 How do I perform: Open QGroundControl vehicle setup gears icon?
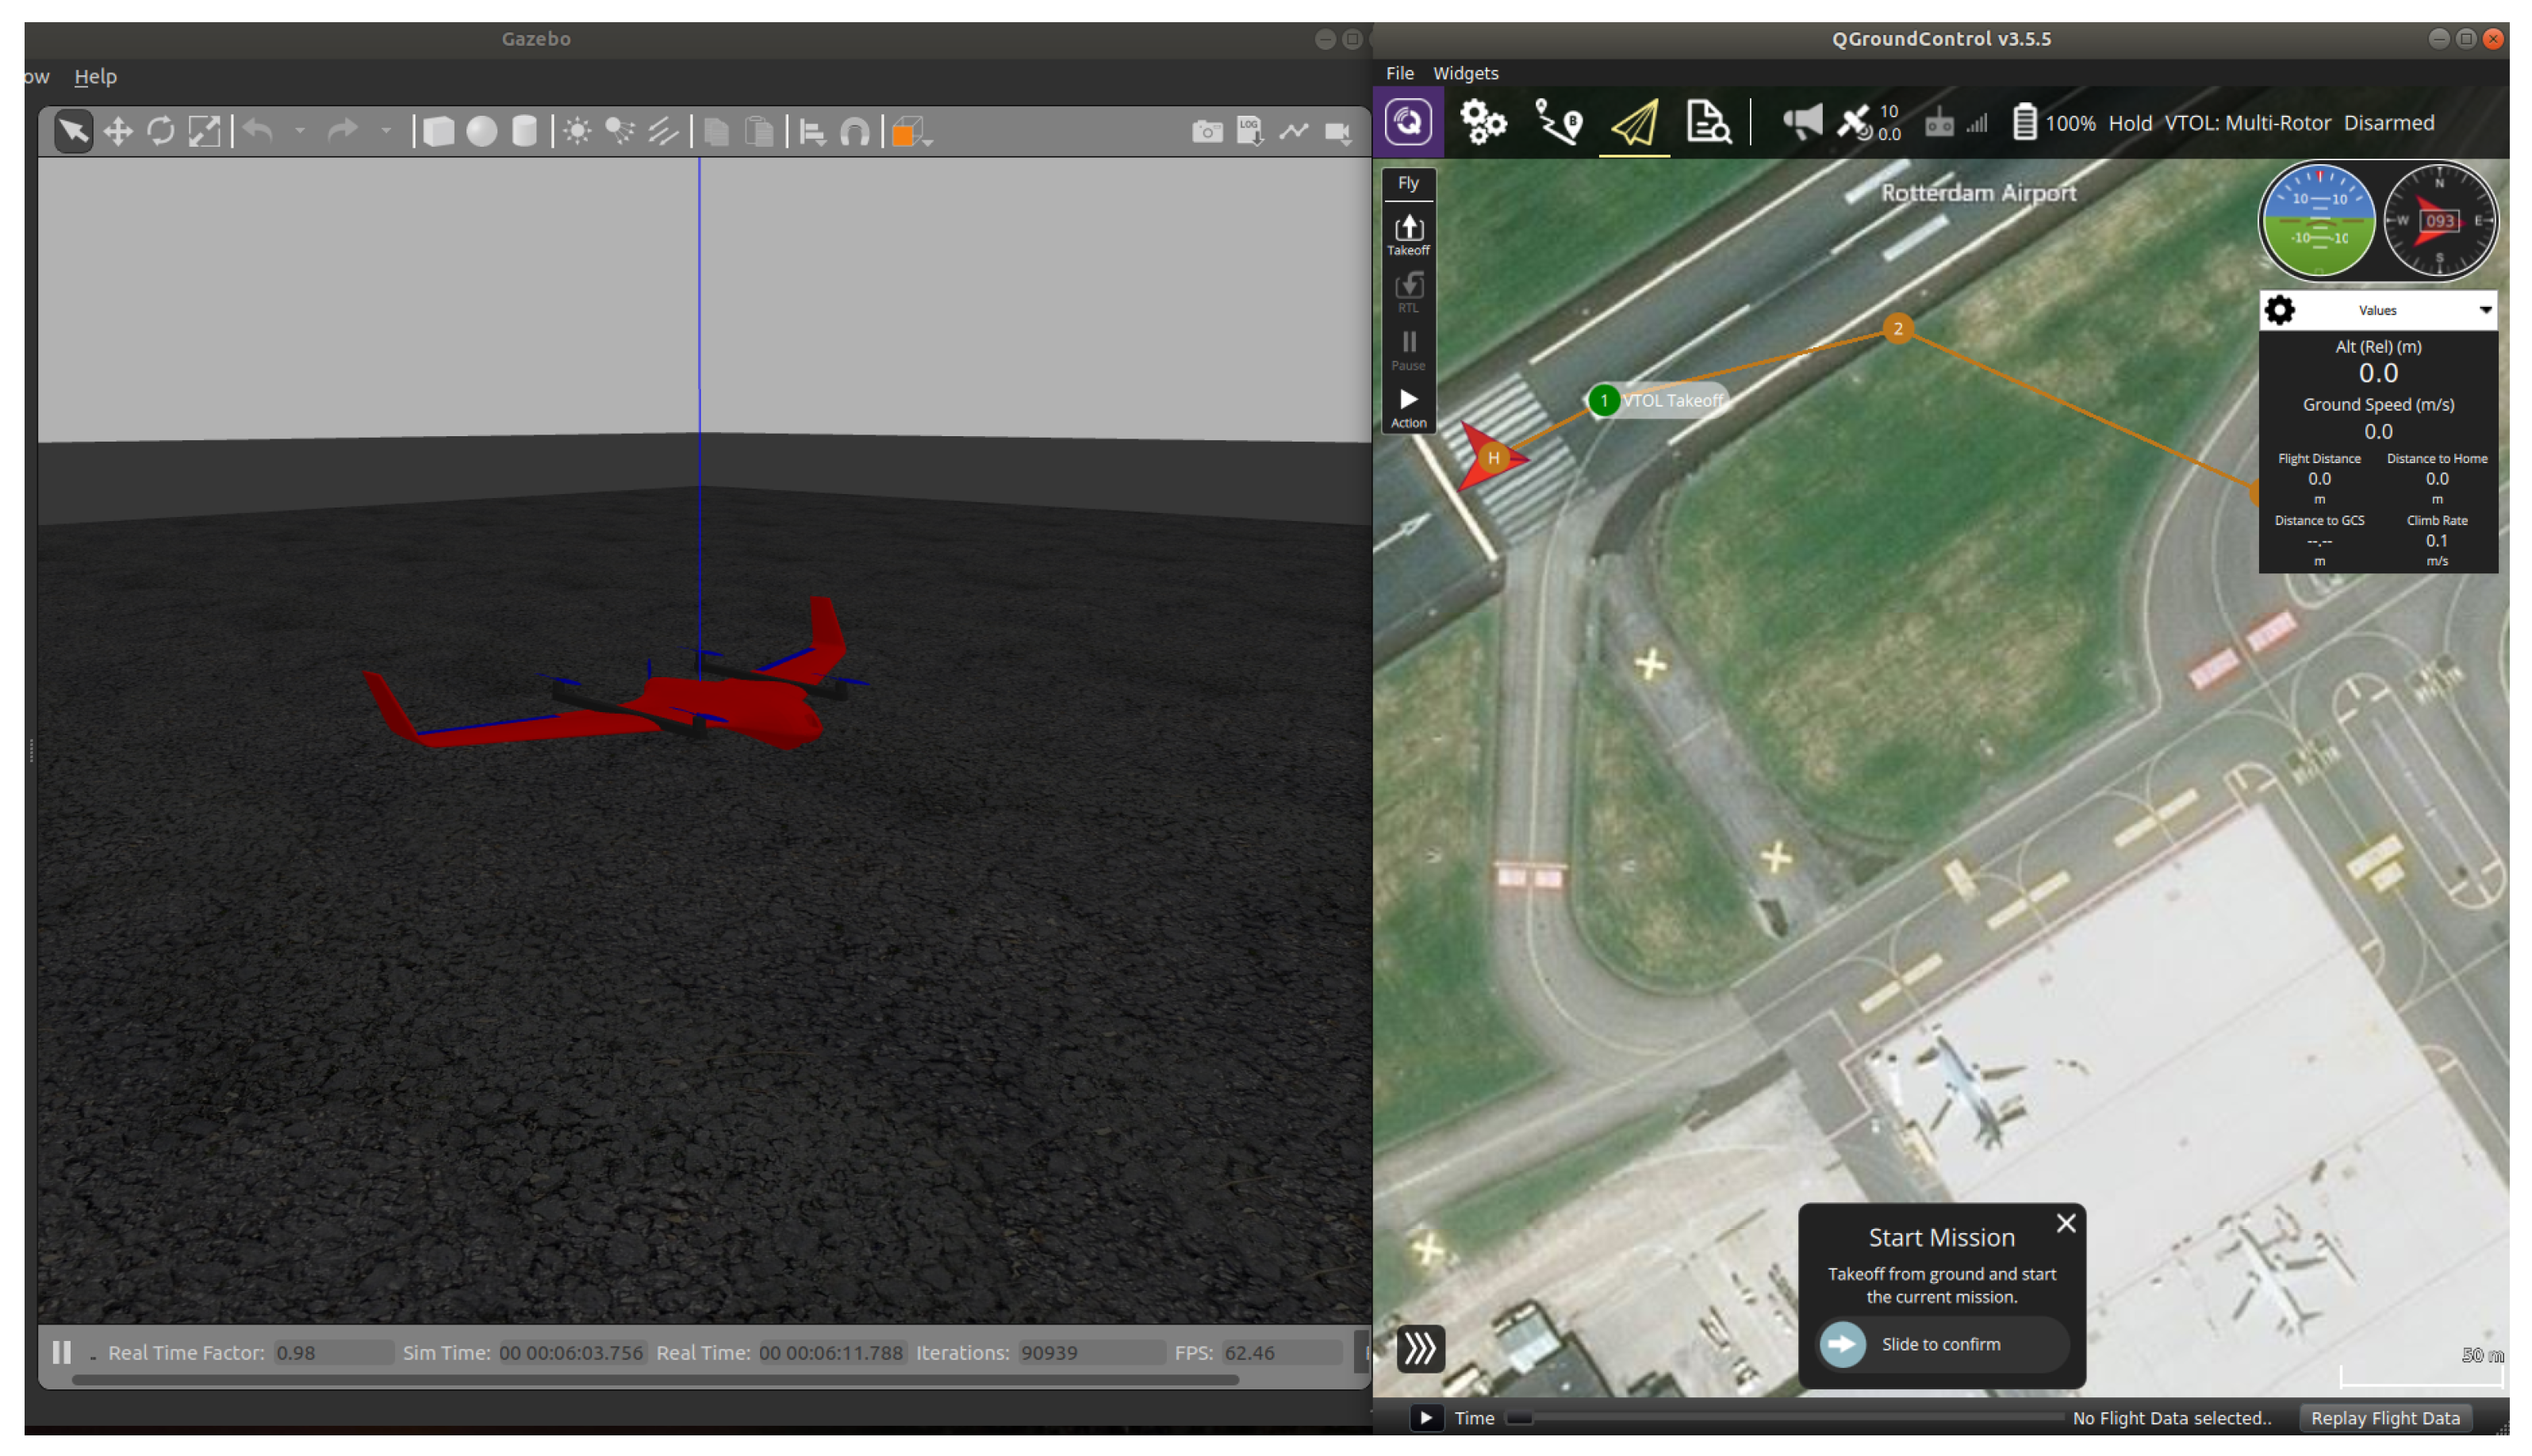point(1482,123)
